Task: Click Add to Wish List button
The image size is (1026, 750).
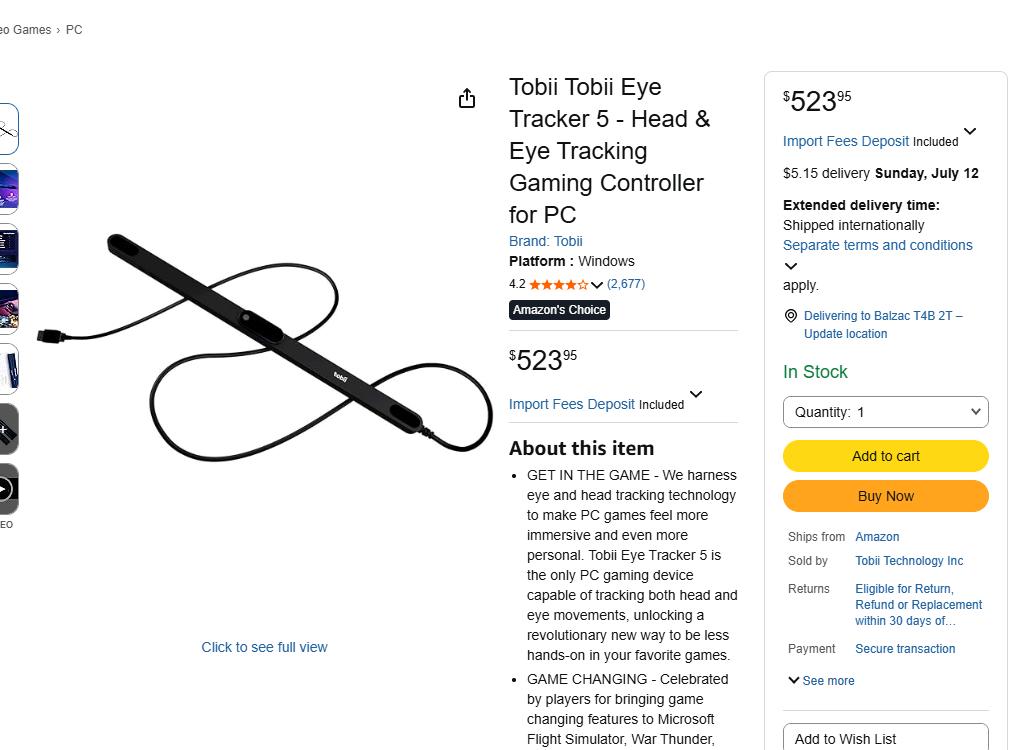Action: (x=885, y=738)
